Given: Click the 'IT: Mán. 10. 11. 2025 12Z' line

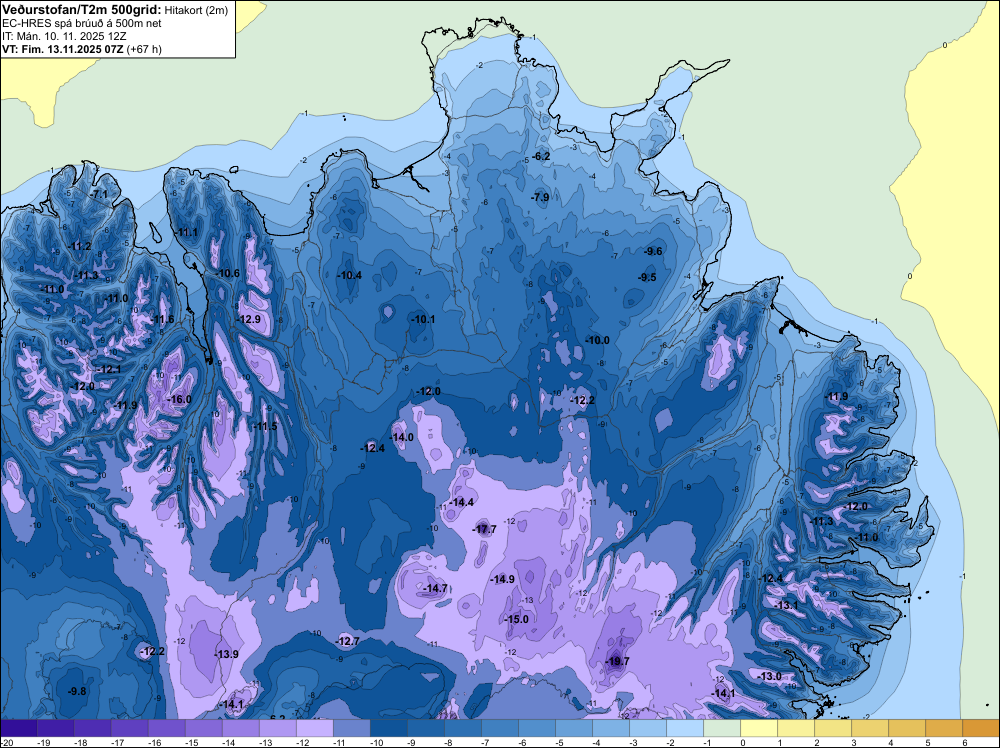Looking at the screenshot, I should pyautogui.click(x=64, y=36).
